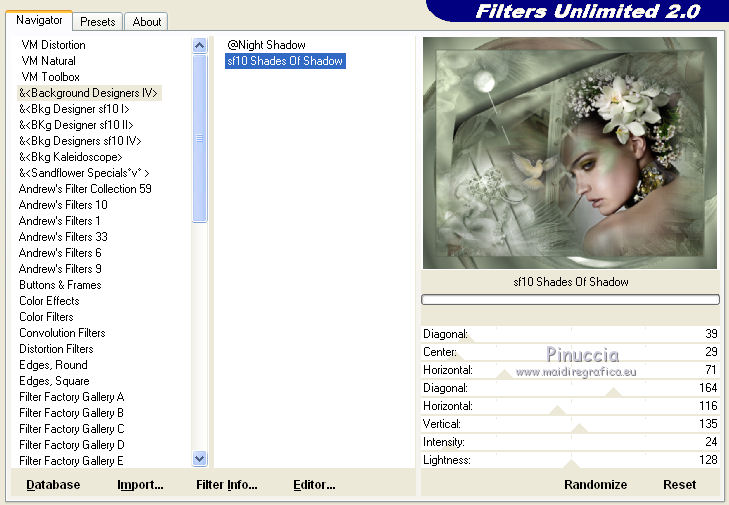This screenshot has width=729, height=505.
Task: Click the Center slider (29)
Action: click(570, 352)
